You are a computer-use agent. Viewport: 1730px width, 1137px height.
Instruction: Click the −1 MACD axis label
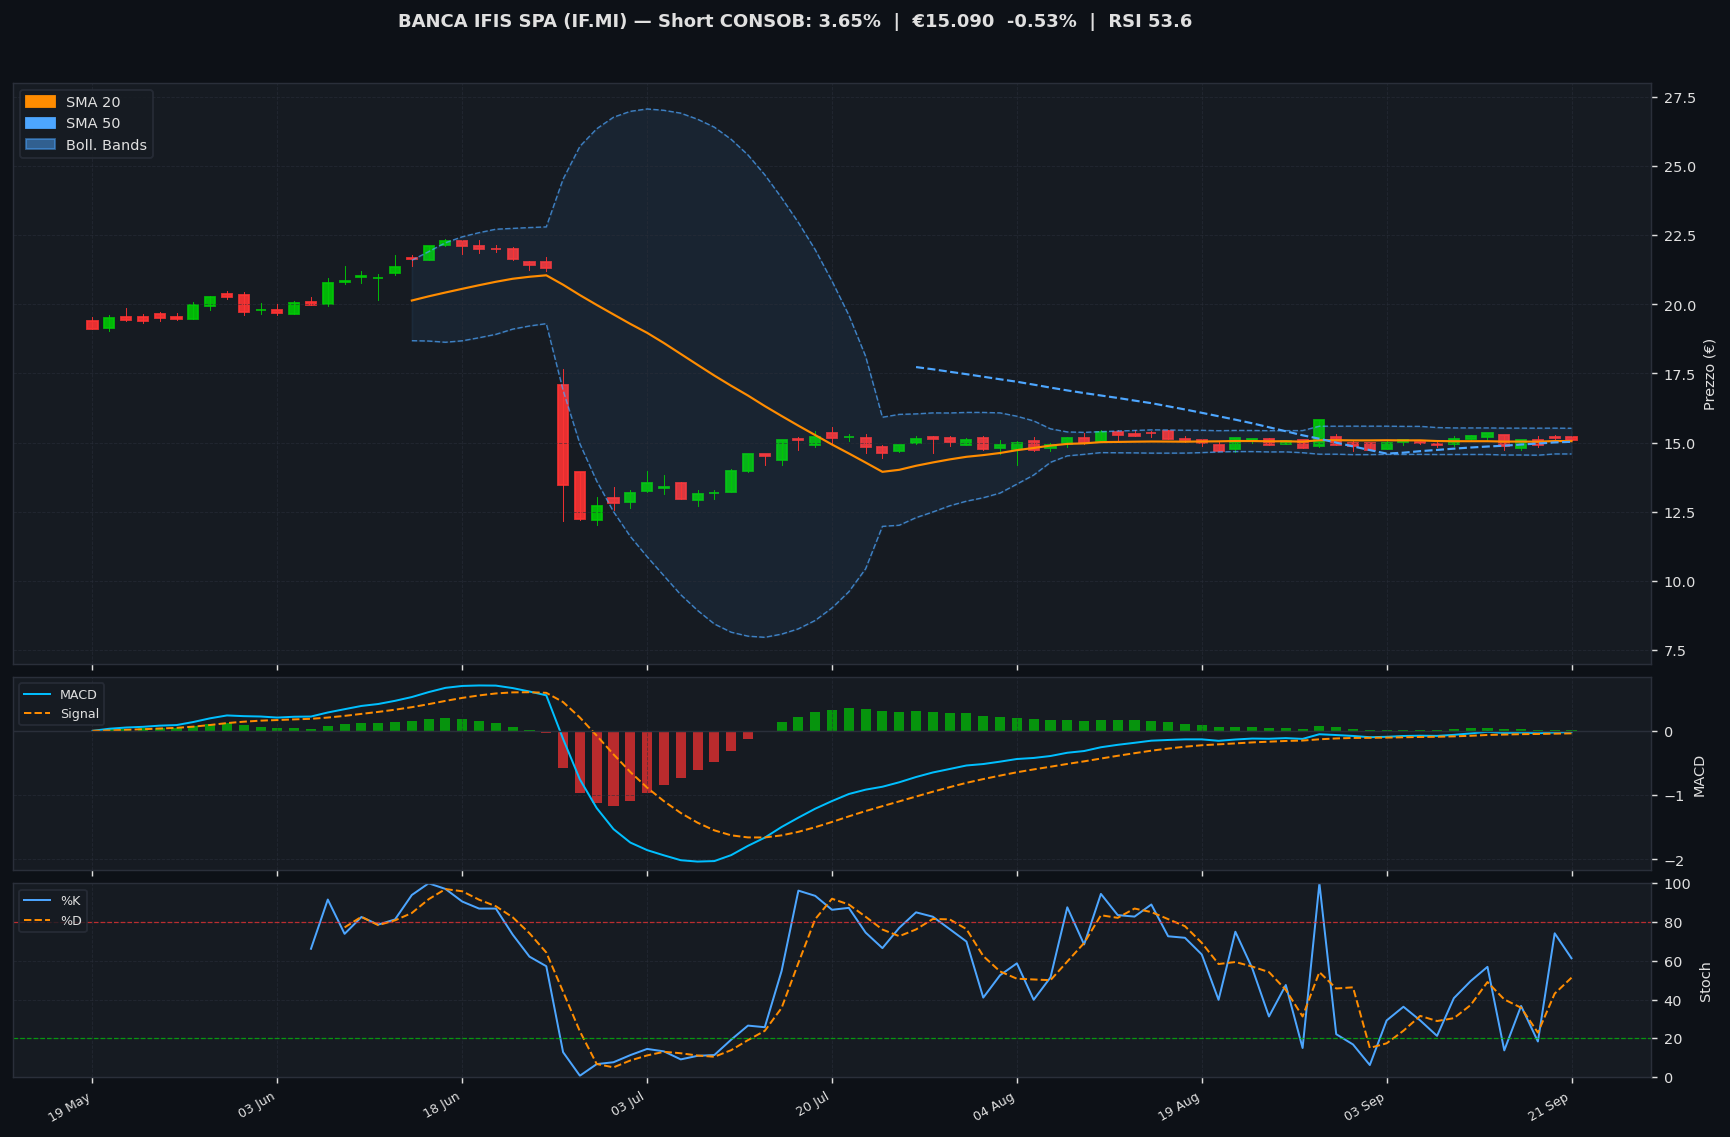tap(1673, 796)
